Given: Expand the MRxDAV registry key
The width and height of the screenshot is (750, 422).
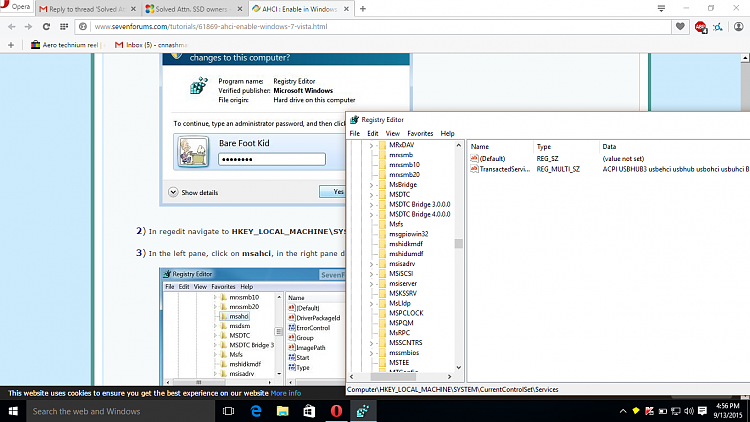Looking at the screenshot, I should pyautogui.click(x=371, y=145).
